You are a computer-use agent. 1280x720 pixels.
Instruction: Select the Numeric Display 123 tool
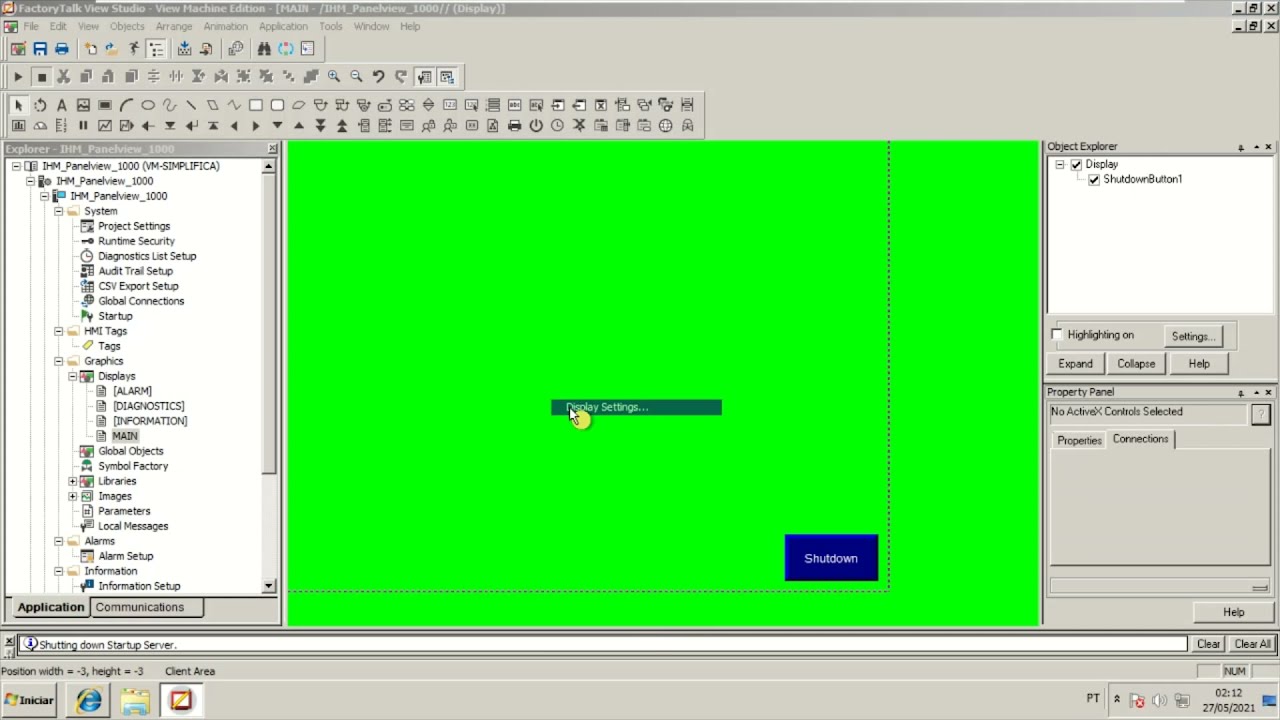pyautogui.click(x=450, y=105)
